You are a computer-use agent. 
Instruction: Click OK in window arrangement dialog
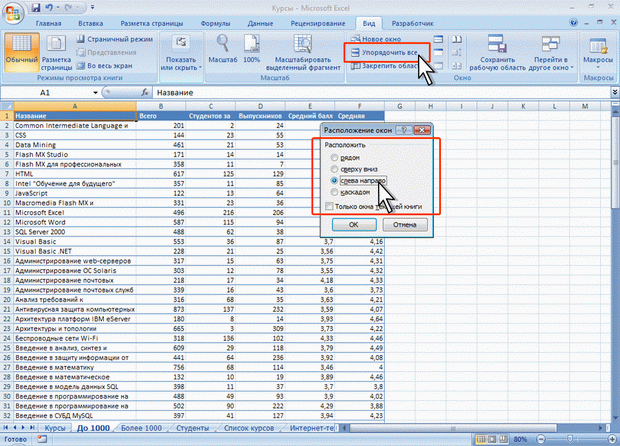coord(353,225)
